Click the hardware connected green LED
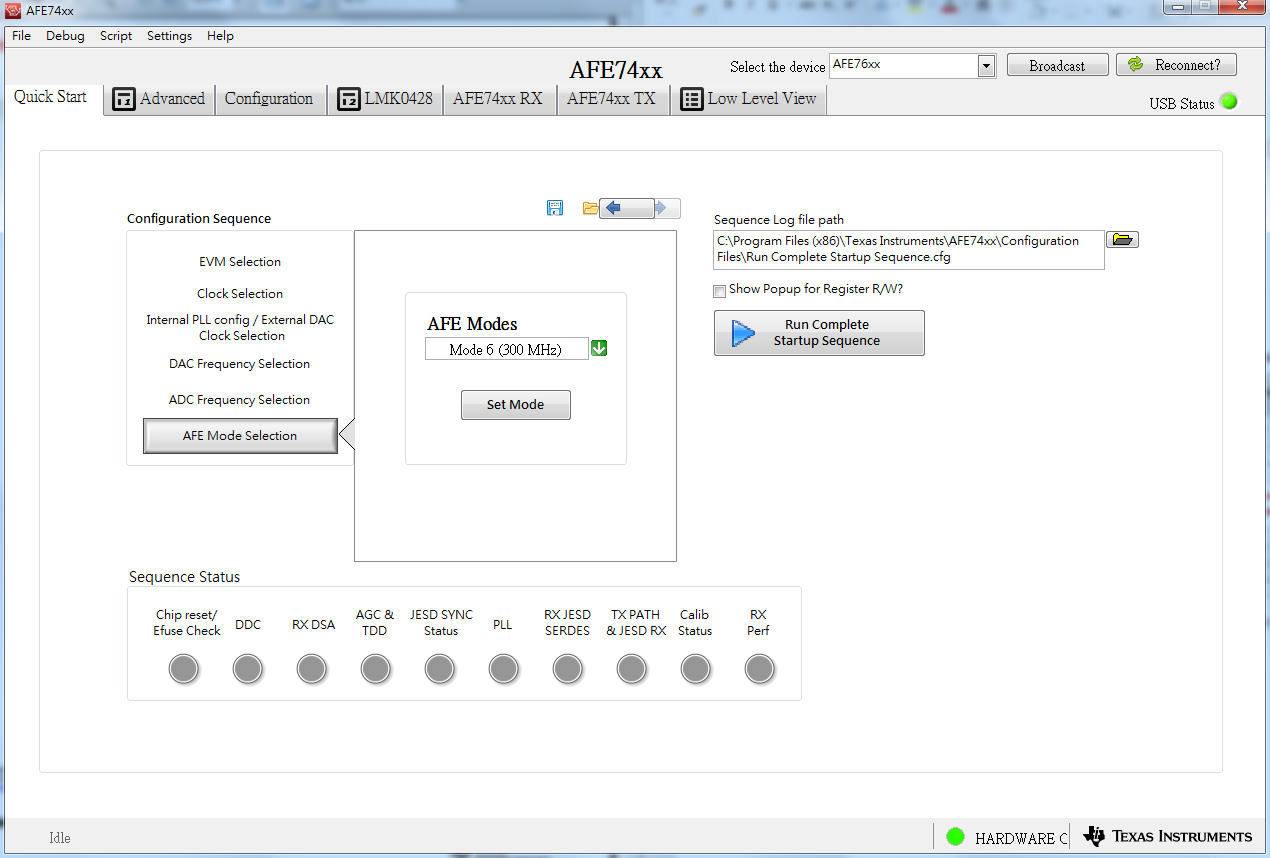 (x=955, y=836)
